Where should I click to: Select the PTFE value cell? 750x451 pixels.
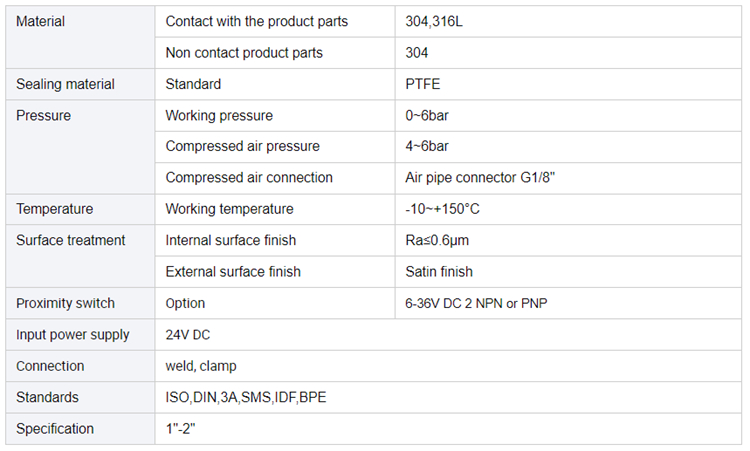[x=568, y=84]
